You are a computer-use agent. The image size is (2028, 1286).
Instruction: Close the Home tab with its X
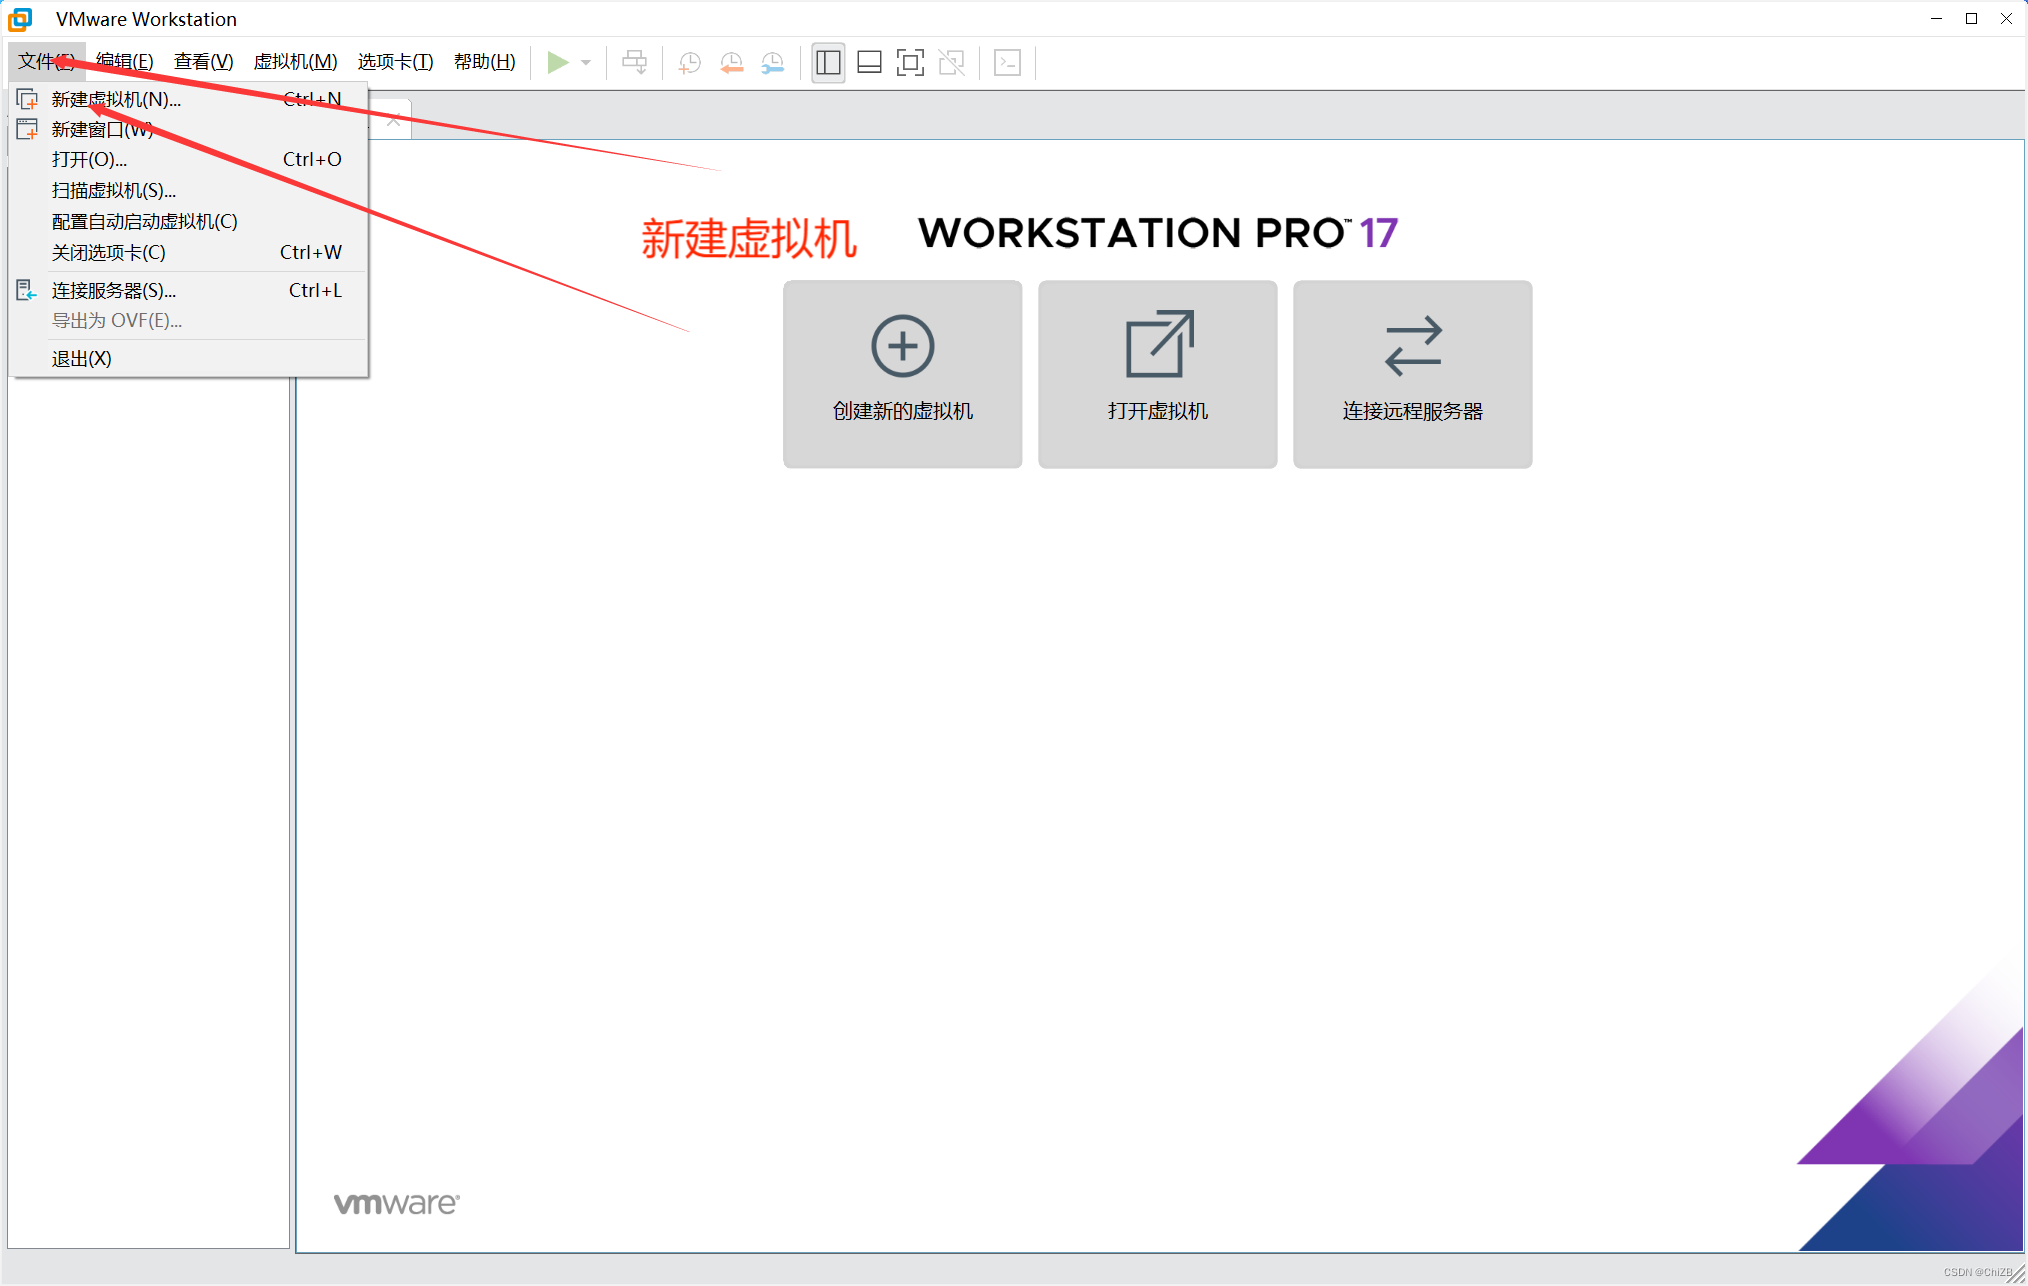coord(394,120)
